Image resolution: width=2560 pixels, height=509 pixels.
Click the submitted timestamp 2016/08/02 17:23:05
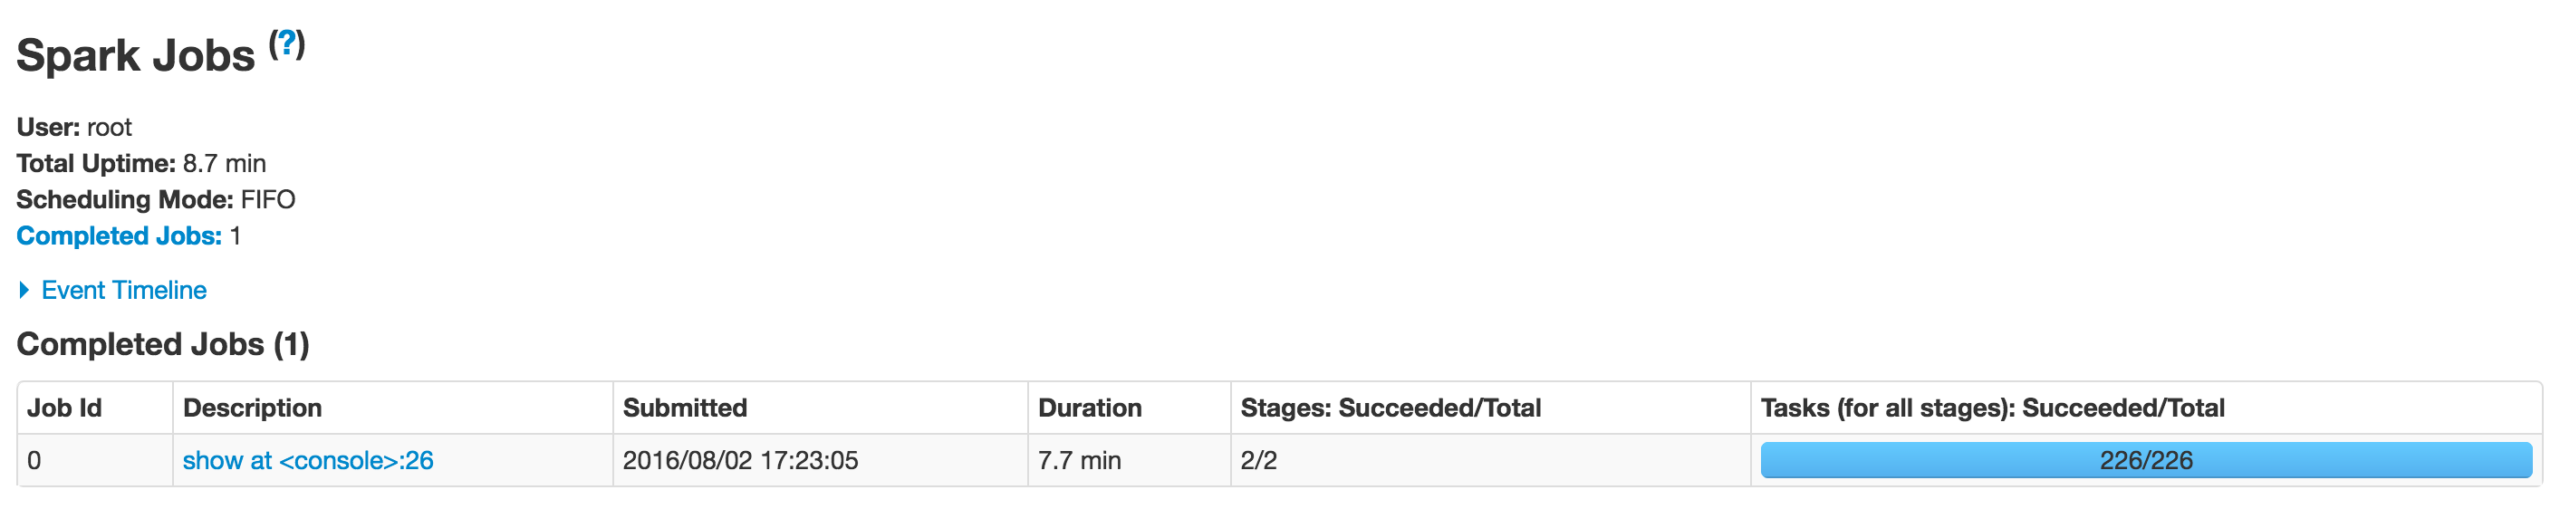click(x=740, y=460)
